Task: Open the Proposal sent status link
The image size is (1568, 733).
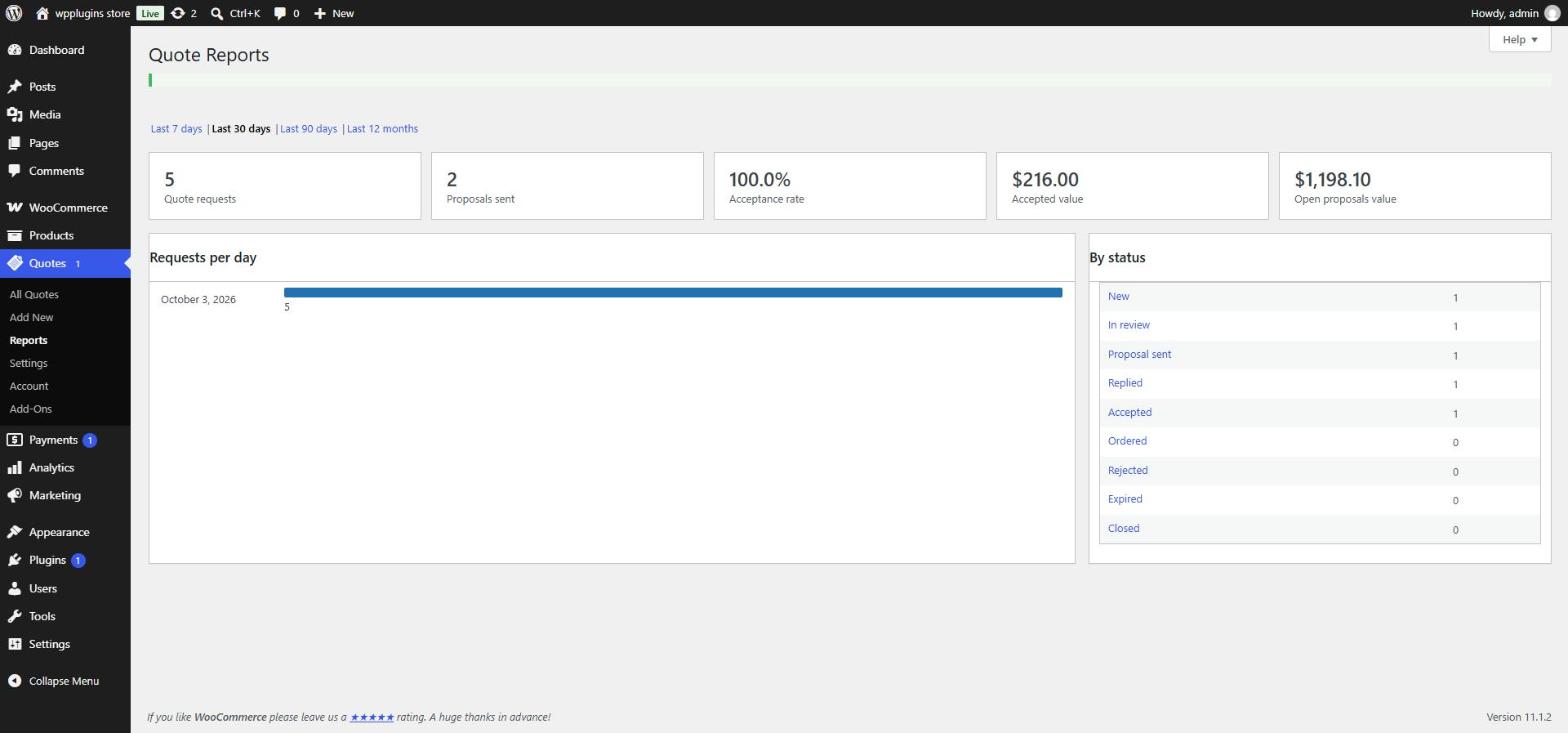Action: pos(1139,355)
